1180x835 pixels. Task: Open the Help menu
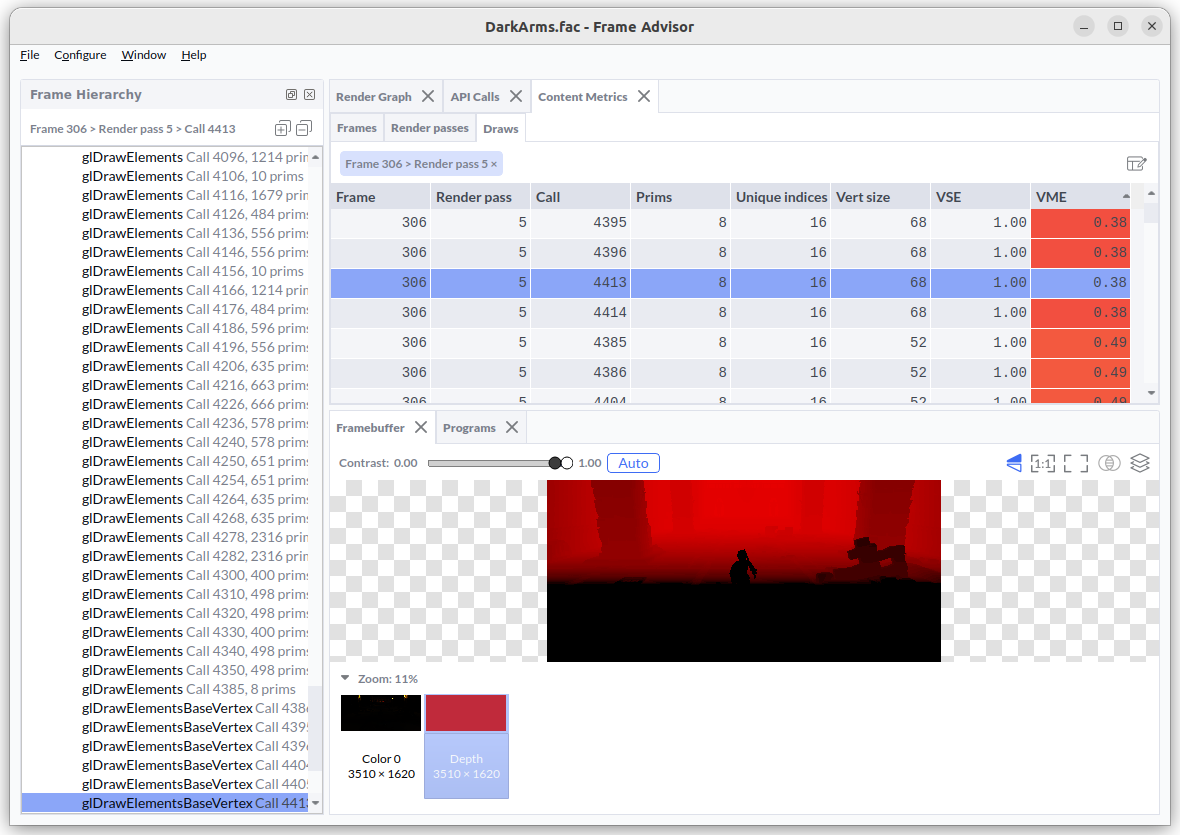click(193, 55)
